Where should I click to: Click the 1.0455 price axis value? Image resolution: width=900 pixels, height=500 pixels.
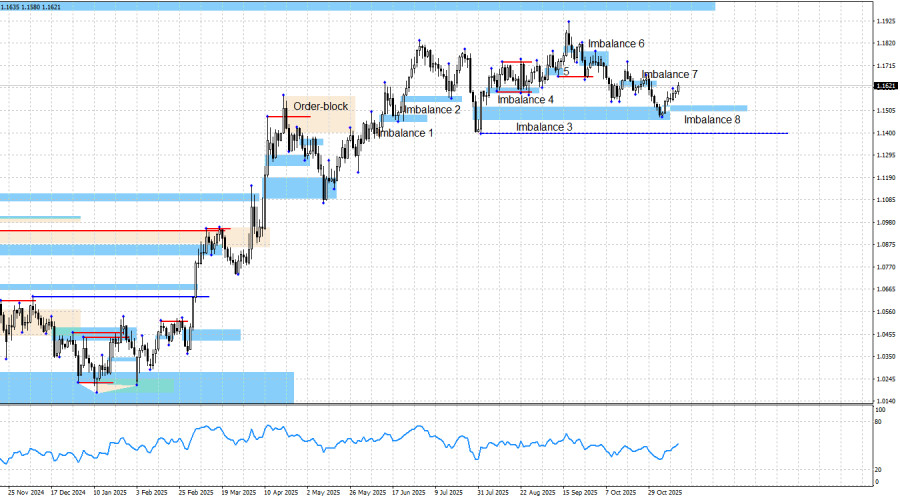point(886,334)
